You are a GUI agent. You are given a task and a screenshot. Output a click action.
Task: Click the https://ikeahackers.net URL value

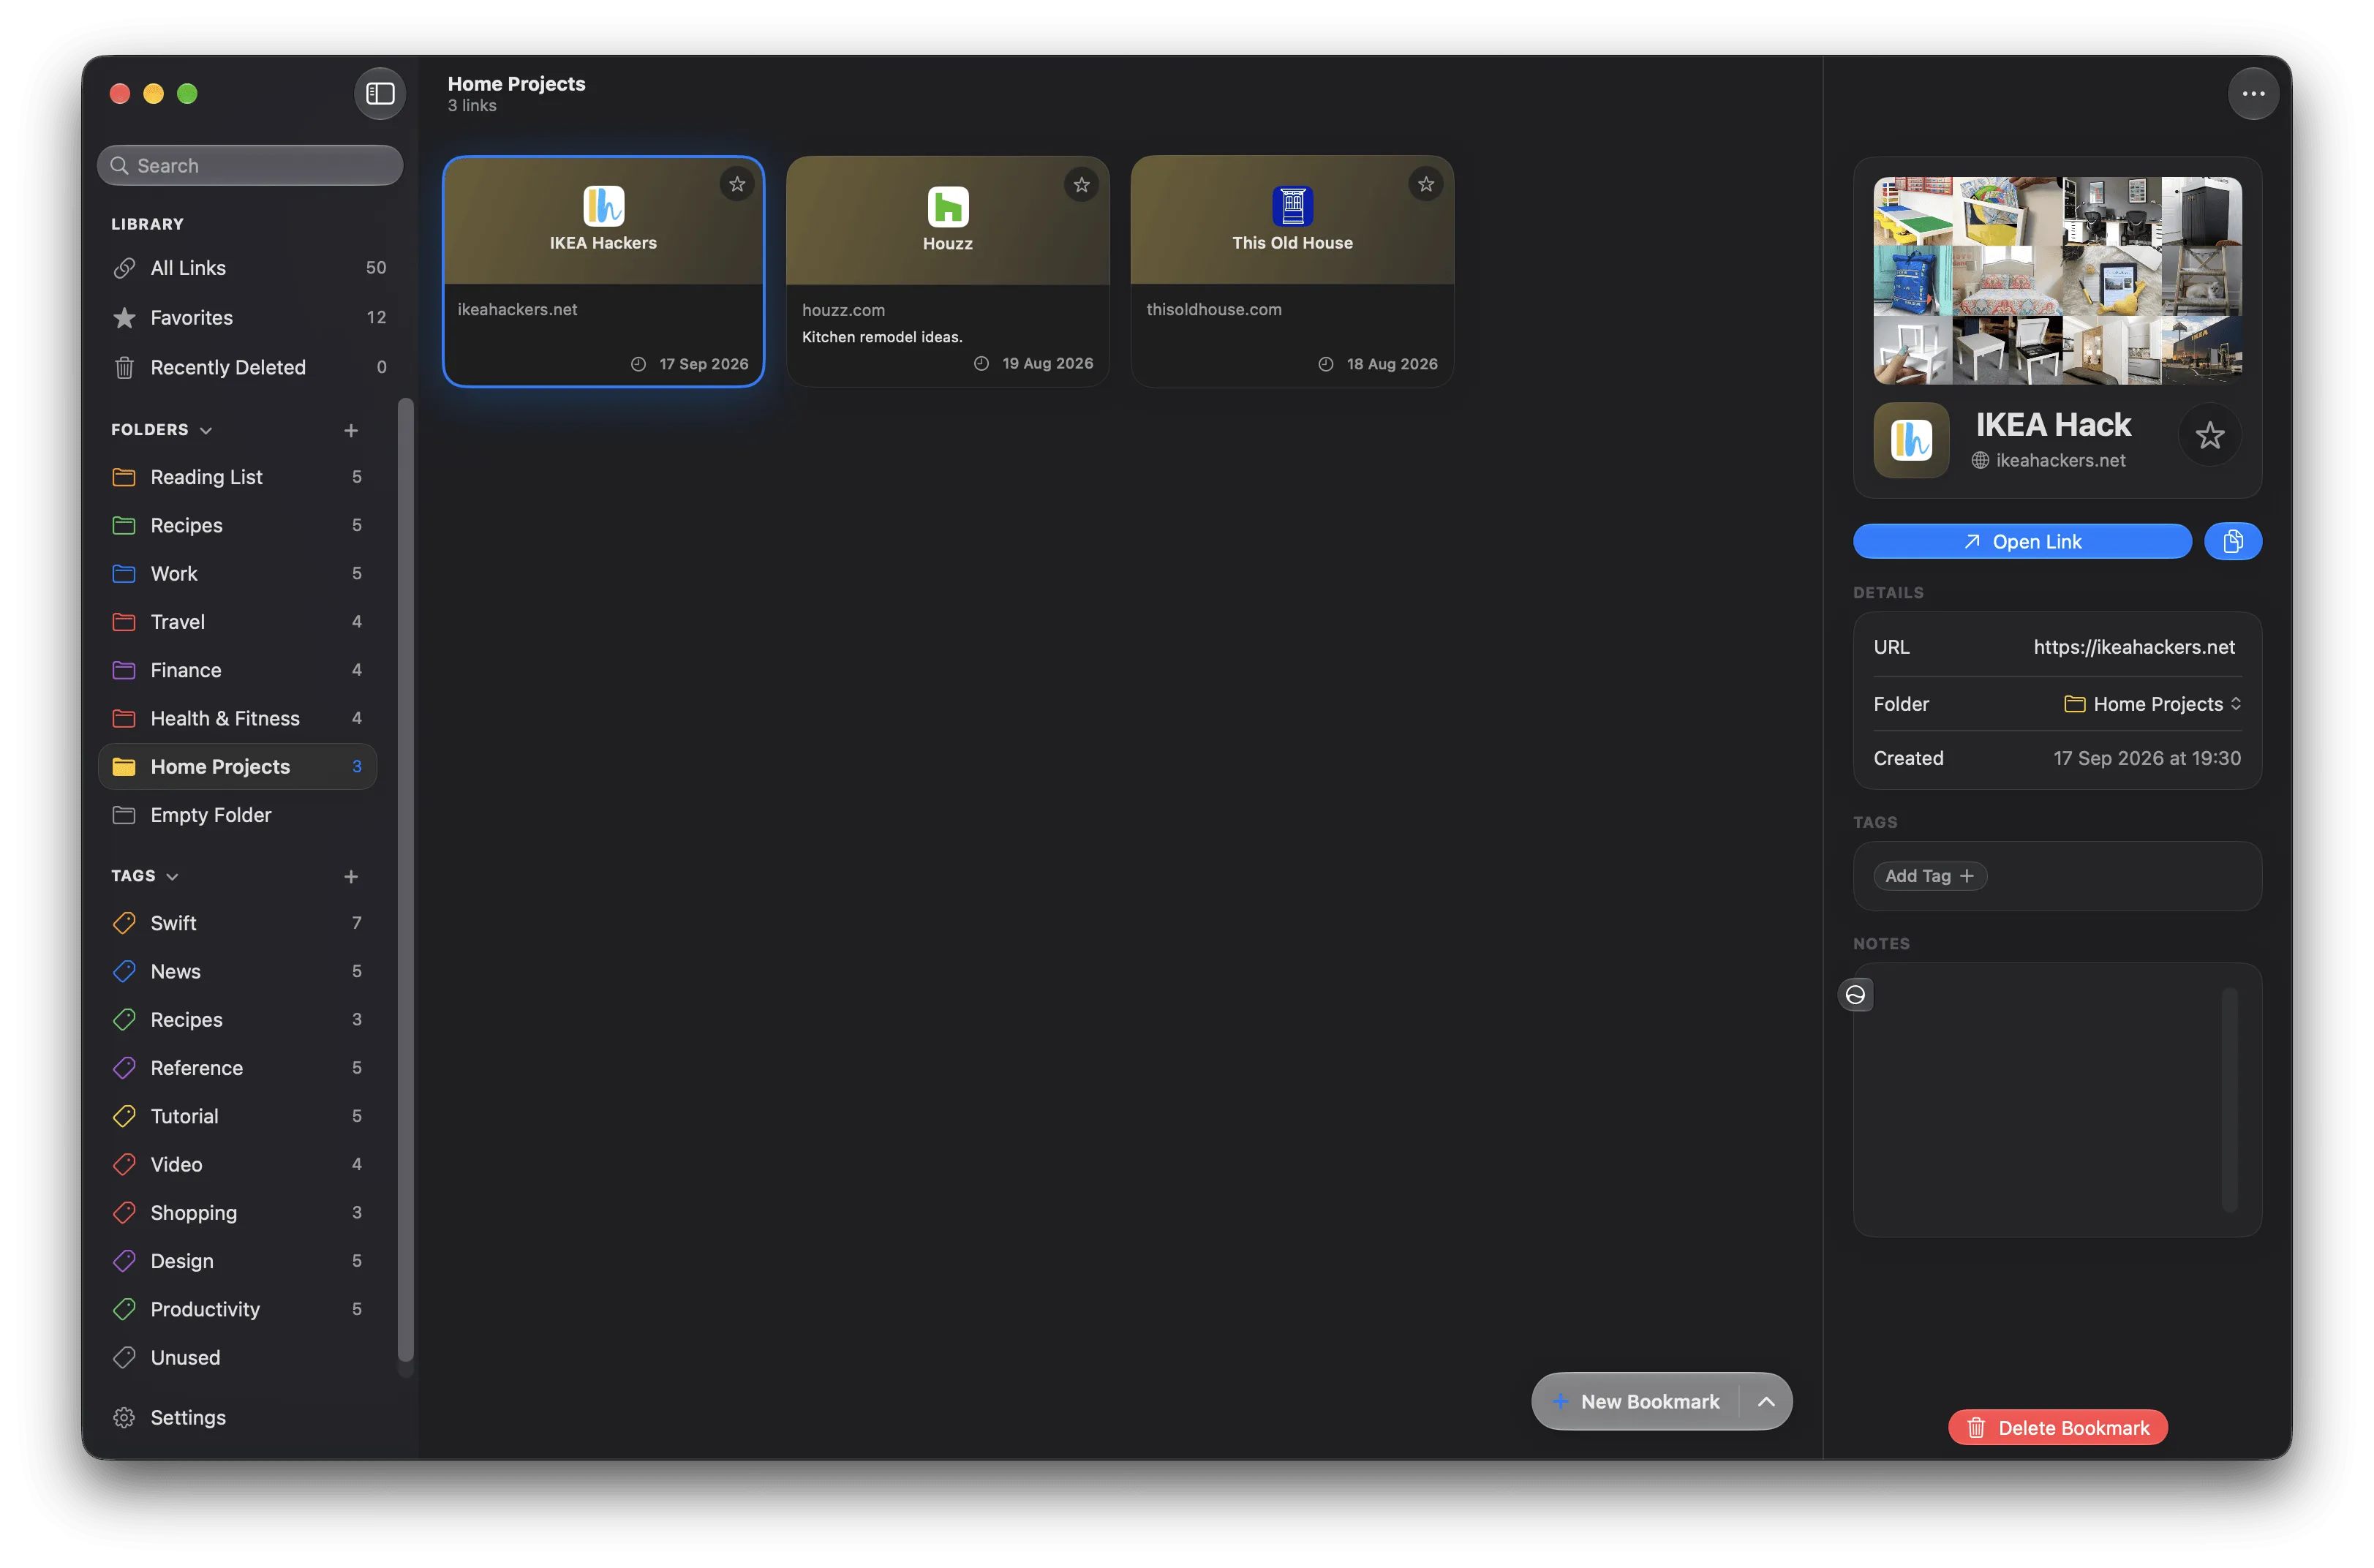pyautogui.click(x=2134, y=647)
